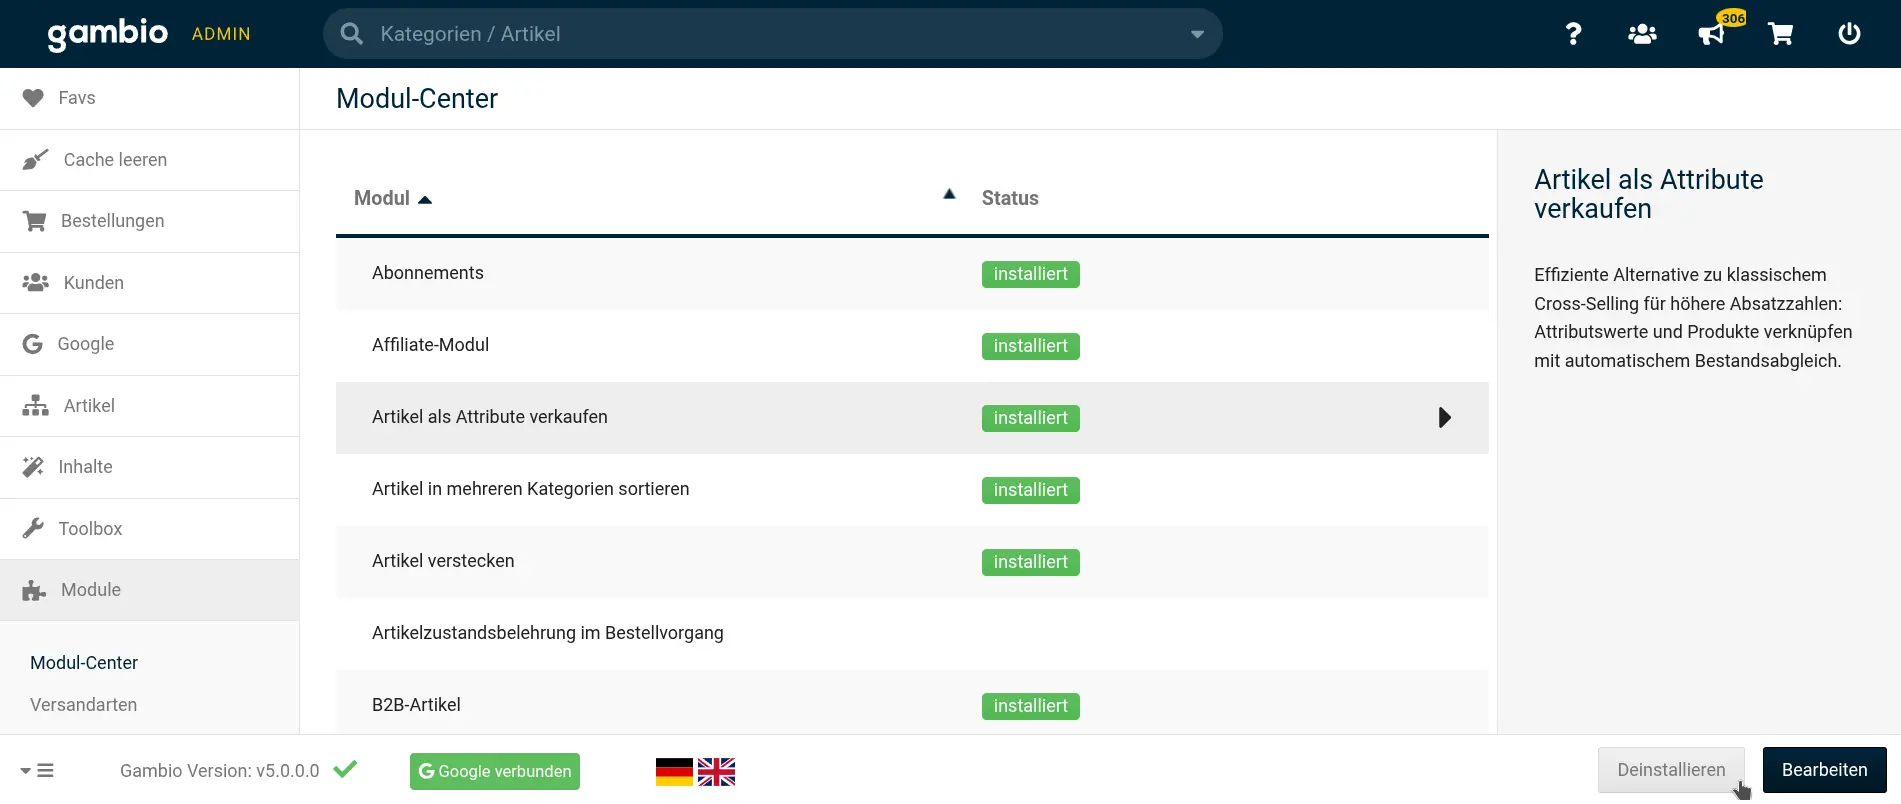Switch to English flag language
1901x804 pixels.
(716, 771)
